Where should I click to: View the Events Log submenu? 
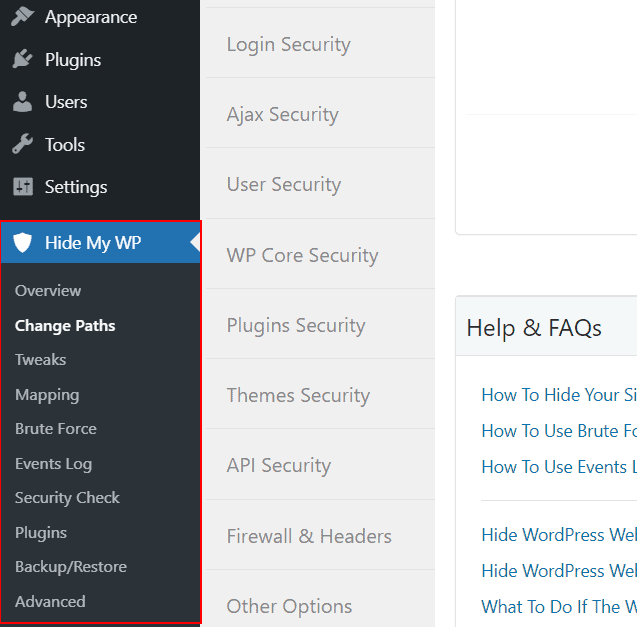tap(53, 464)
